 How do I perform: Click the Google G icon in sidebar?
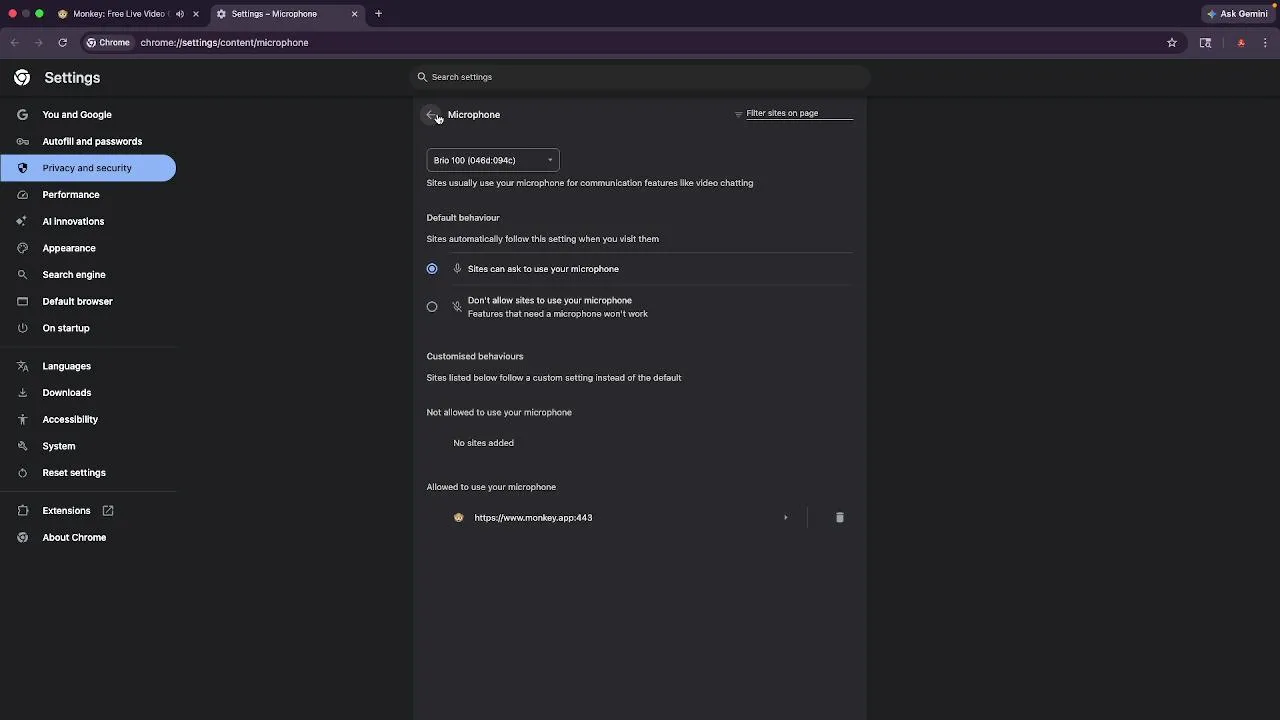(x=22, y=115)
